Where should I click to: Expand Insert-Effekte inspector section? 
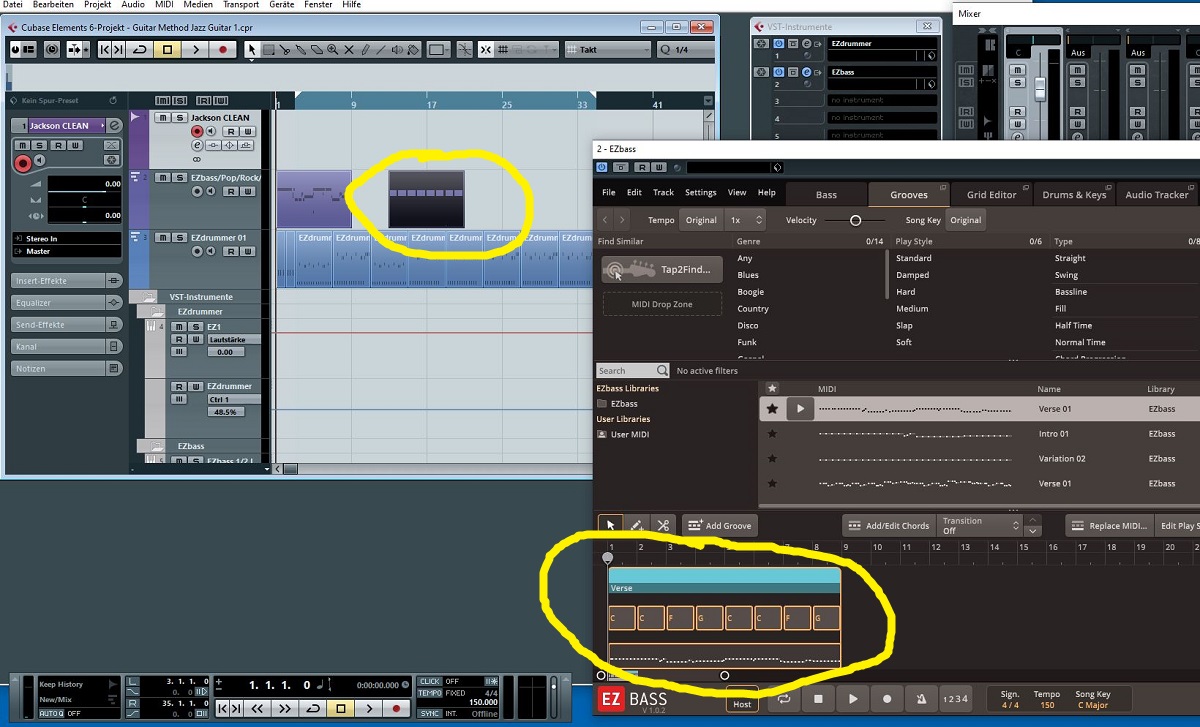pyautogui.click(x=66, y=281)
